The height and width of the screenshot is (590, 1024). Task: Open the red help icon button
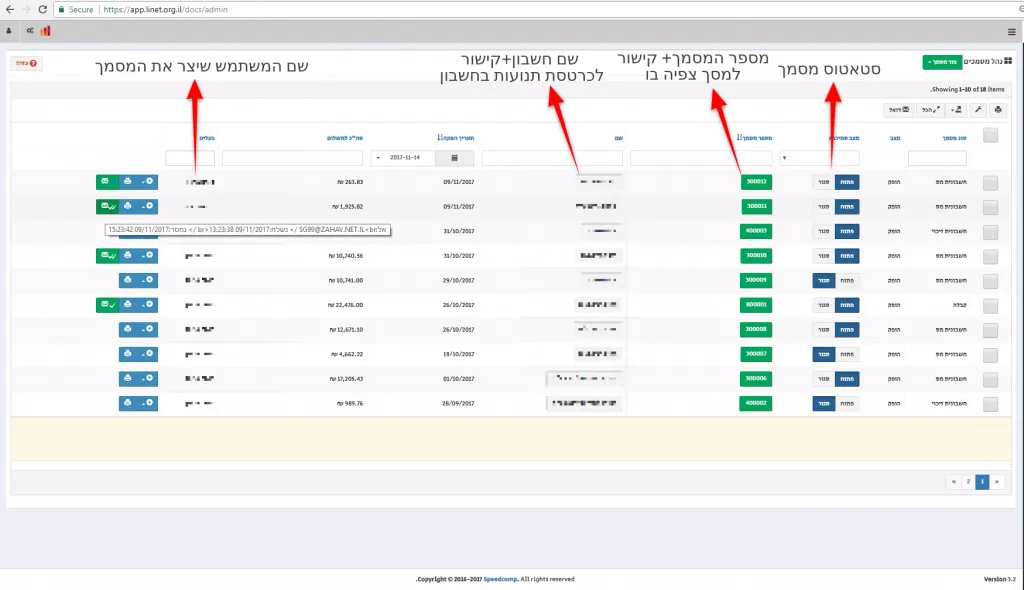point(27,63)
